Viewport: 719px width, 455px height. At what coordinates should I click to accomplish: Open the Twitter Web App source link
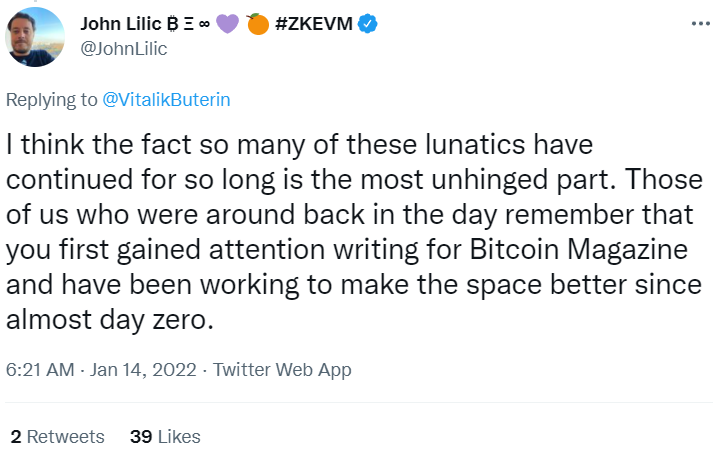(x=281, y=370)
